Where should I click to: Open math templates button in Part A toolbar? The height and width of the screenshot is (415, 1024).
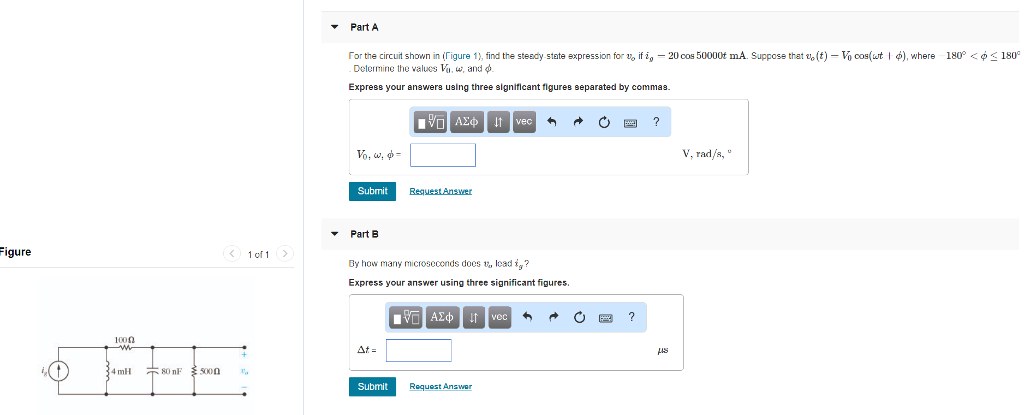coord(431,122)
